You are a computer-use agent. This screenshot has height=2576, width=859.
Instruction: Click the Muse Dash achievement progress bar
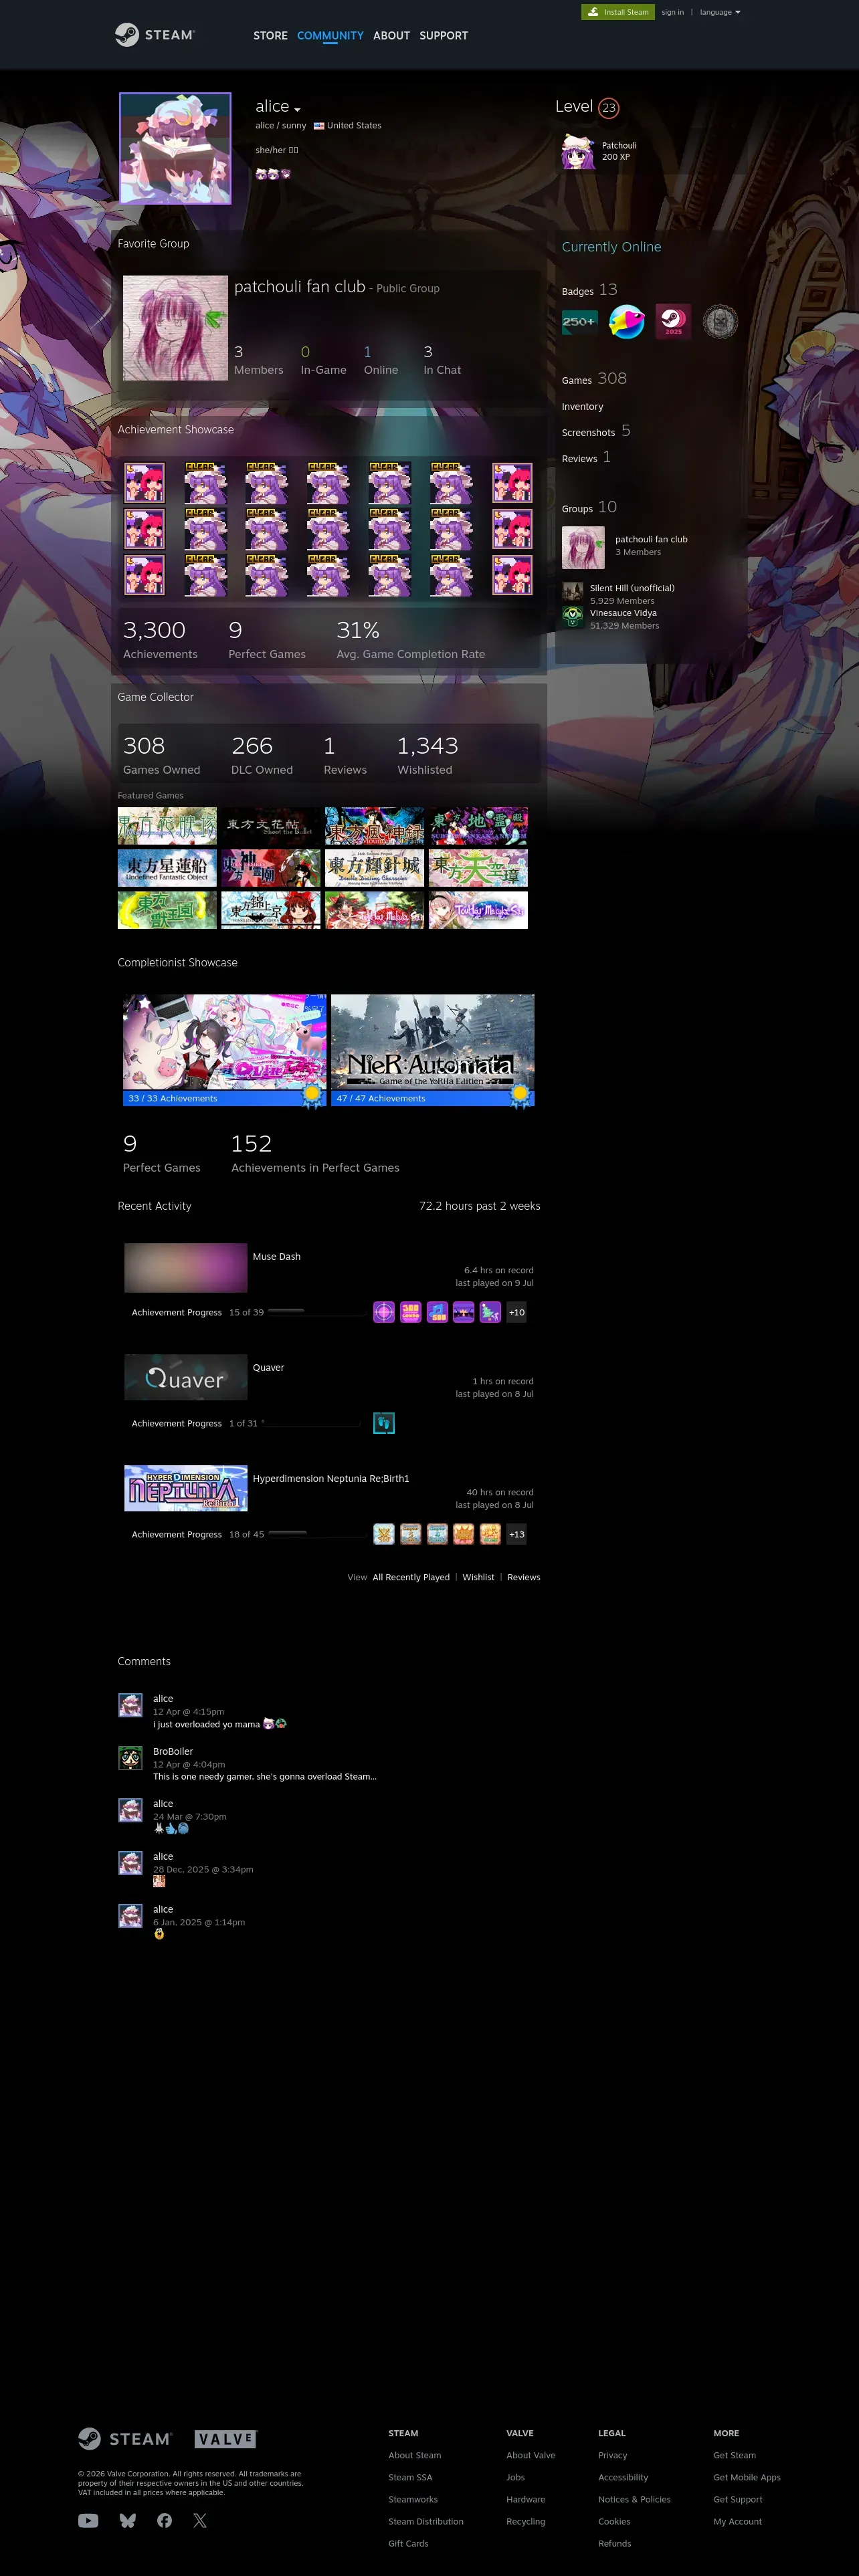[316, 1311]
